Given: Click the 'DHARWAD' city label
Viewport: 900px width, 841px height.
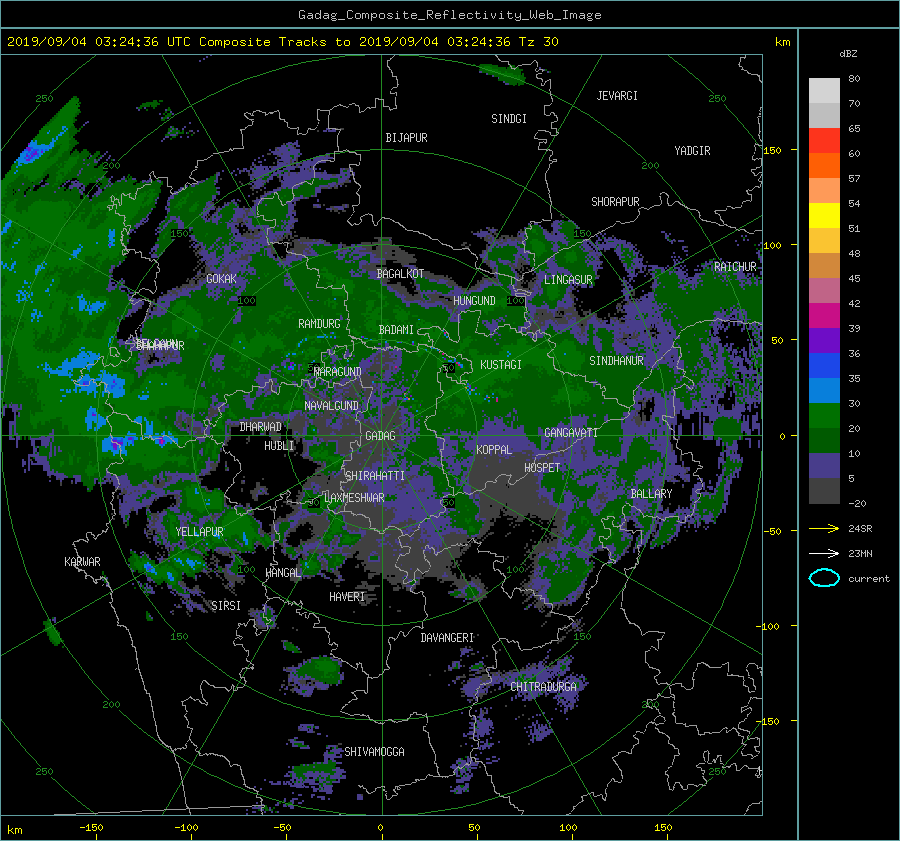Looking at the screenshot, I should tap(261, 427).
